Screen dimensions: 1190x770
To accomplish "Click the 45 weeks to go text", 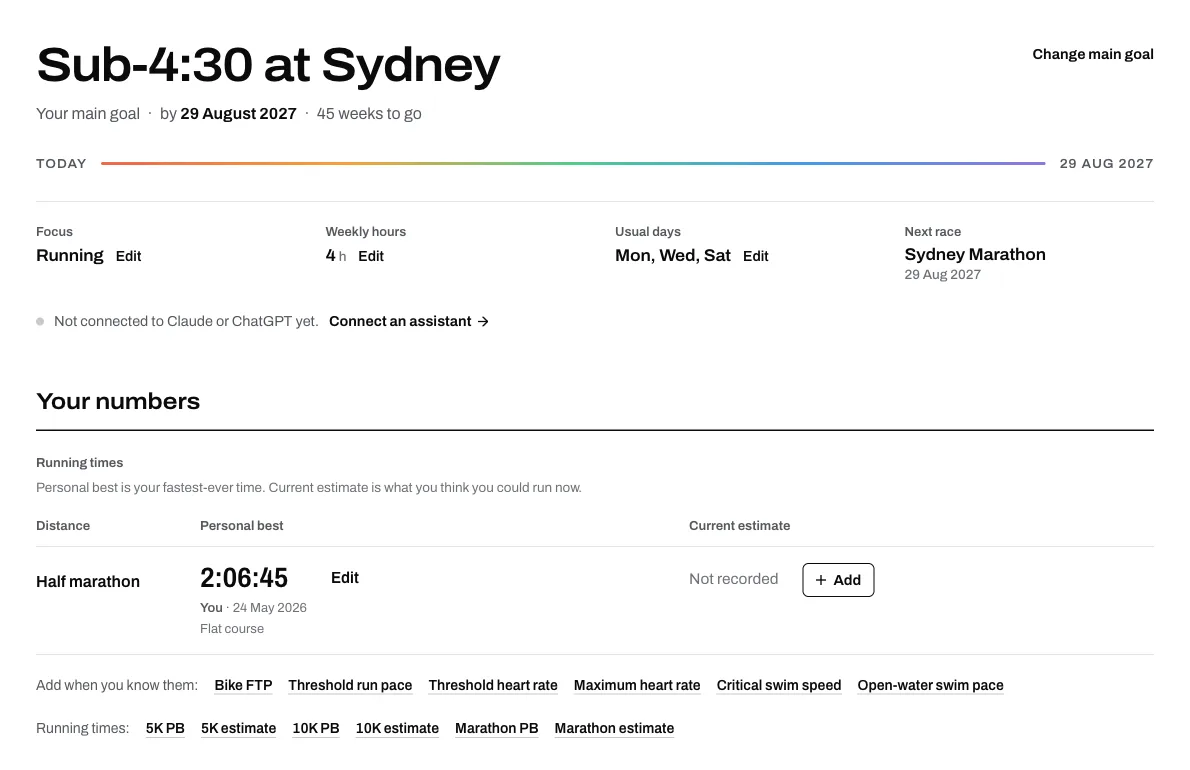I will pyautogui.click(x=369, y=114).
